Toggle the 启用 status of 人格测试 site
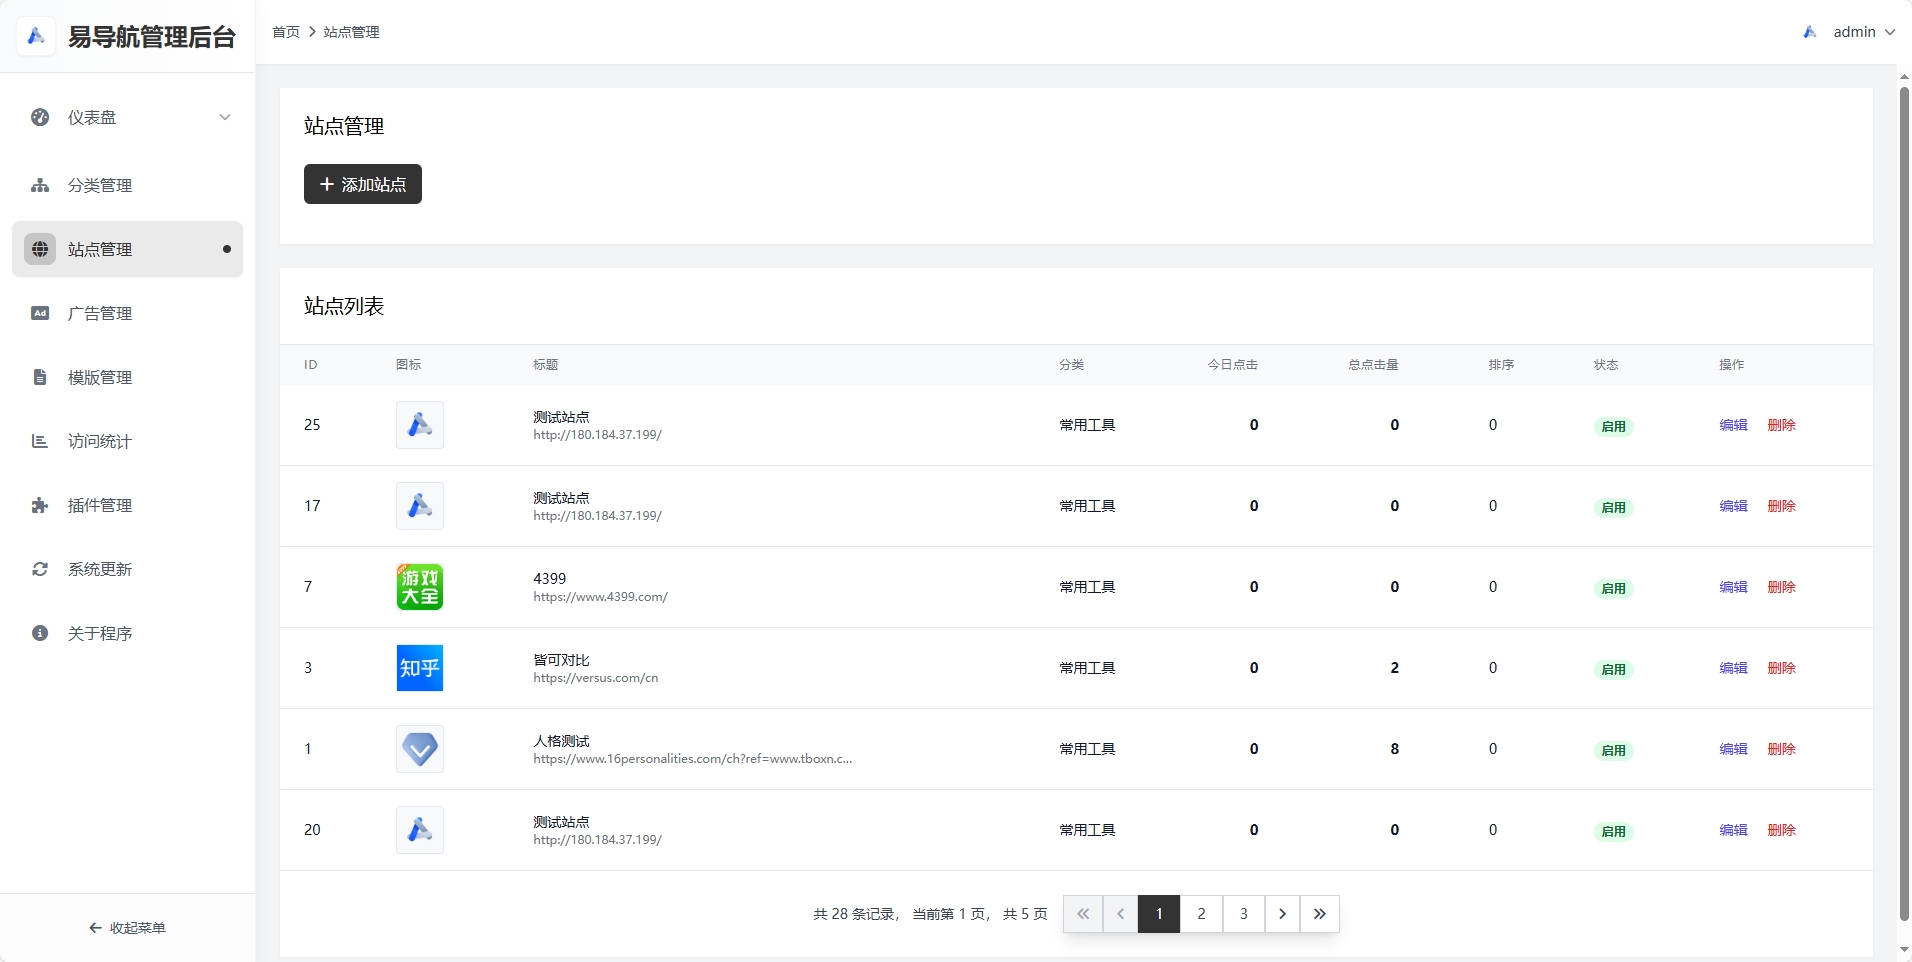The image size is (1912, 962). point(1613,751)
